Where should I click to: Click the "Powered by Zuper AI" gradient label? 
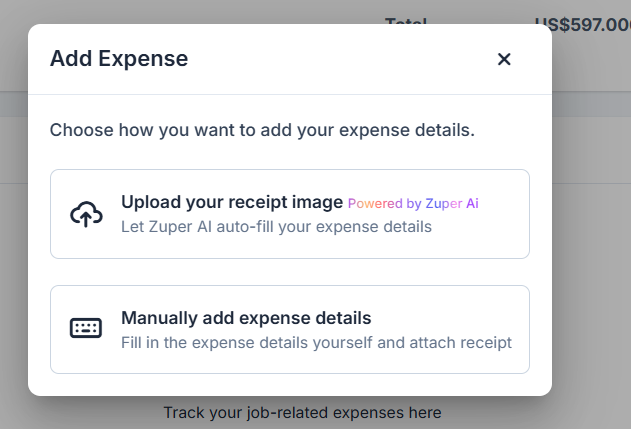(x=413, y=203)
